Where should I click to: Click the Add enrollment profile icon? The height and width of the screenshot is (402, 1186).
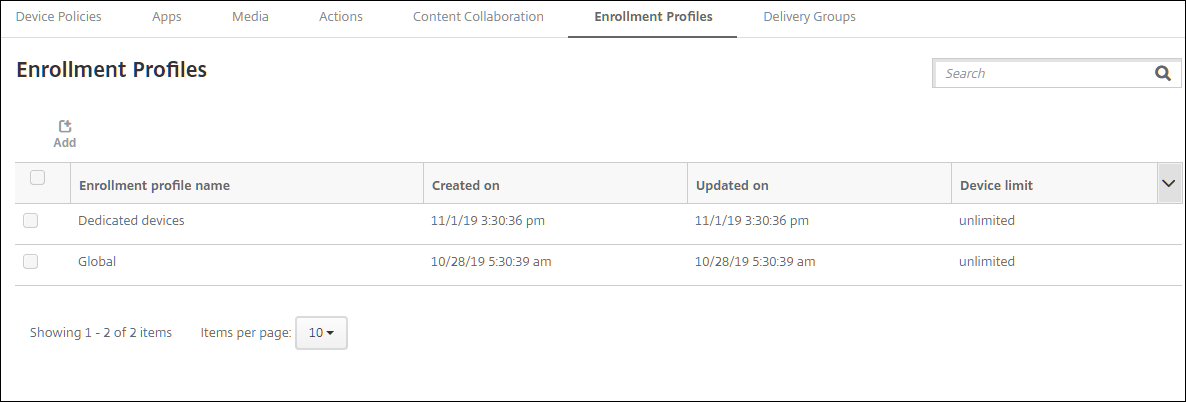pyautogui.click(x=65, y=133)
